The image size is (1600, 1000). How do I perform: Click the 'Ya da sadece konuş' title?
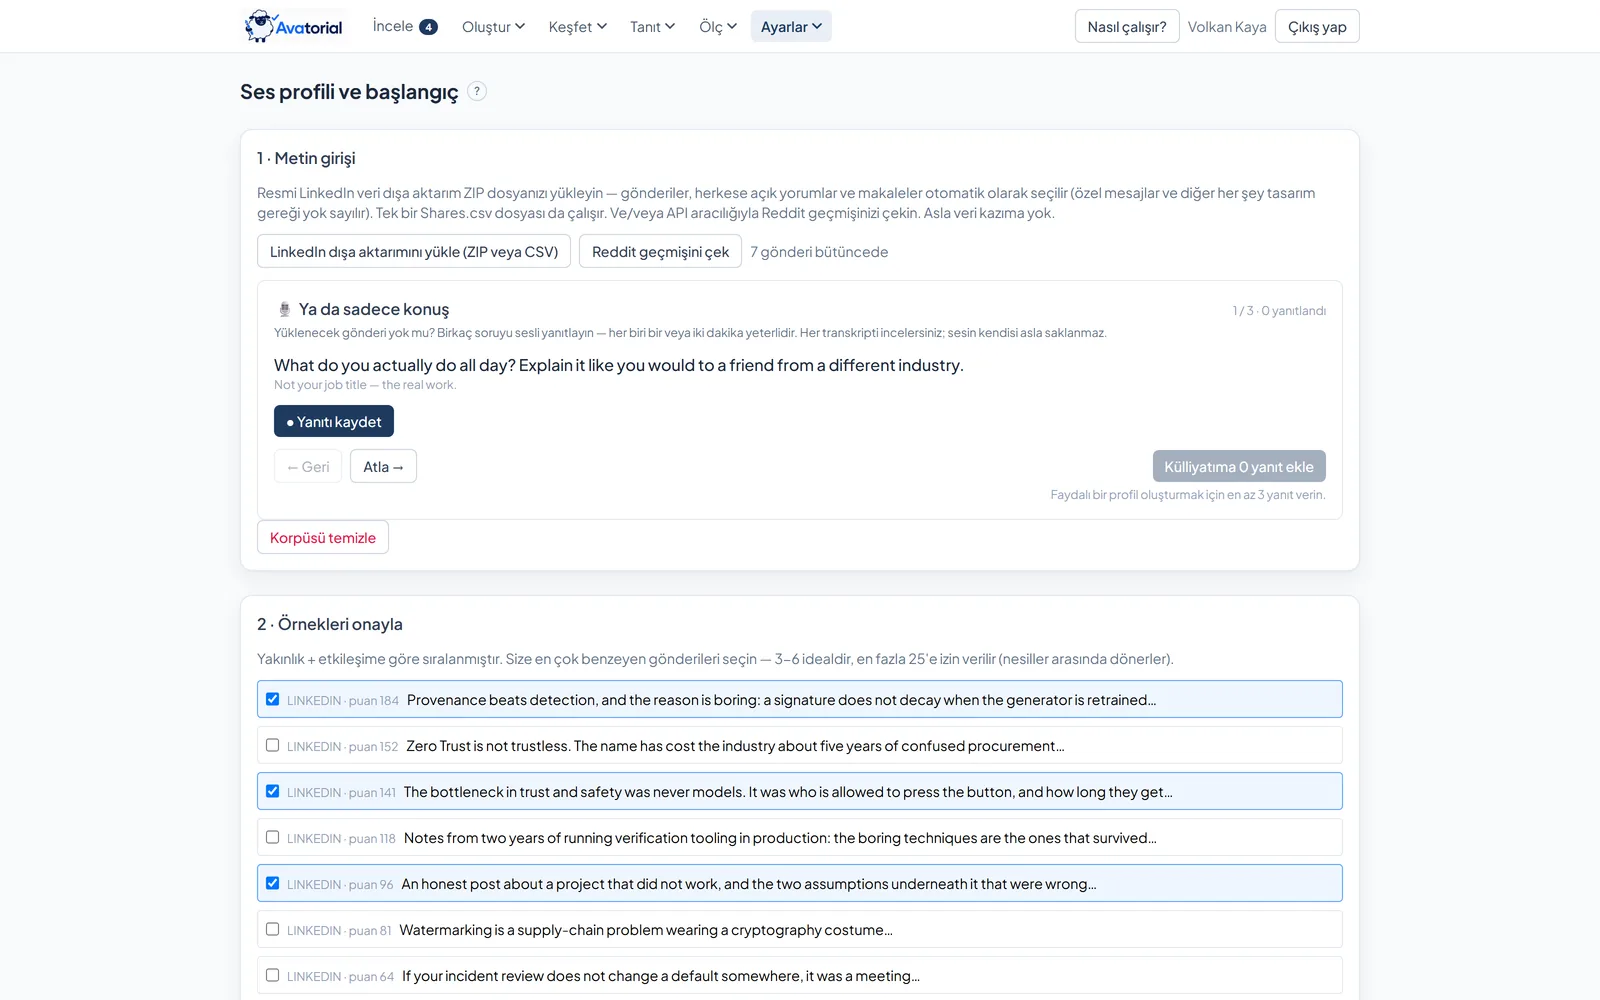[374, 309]
